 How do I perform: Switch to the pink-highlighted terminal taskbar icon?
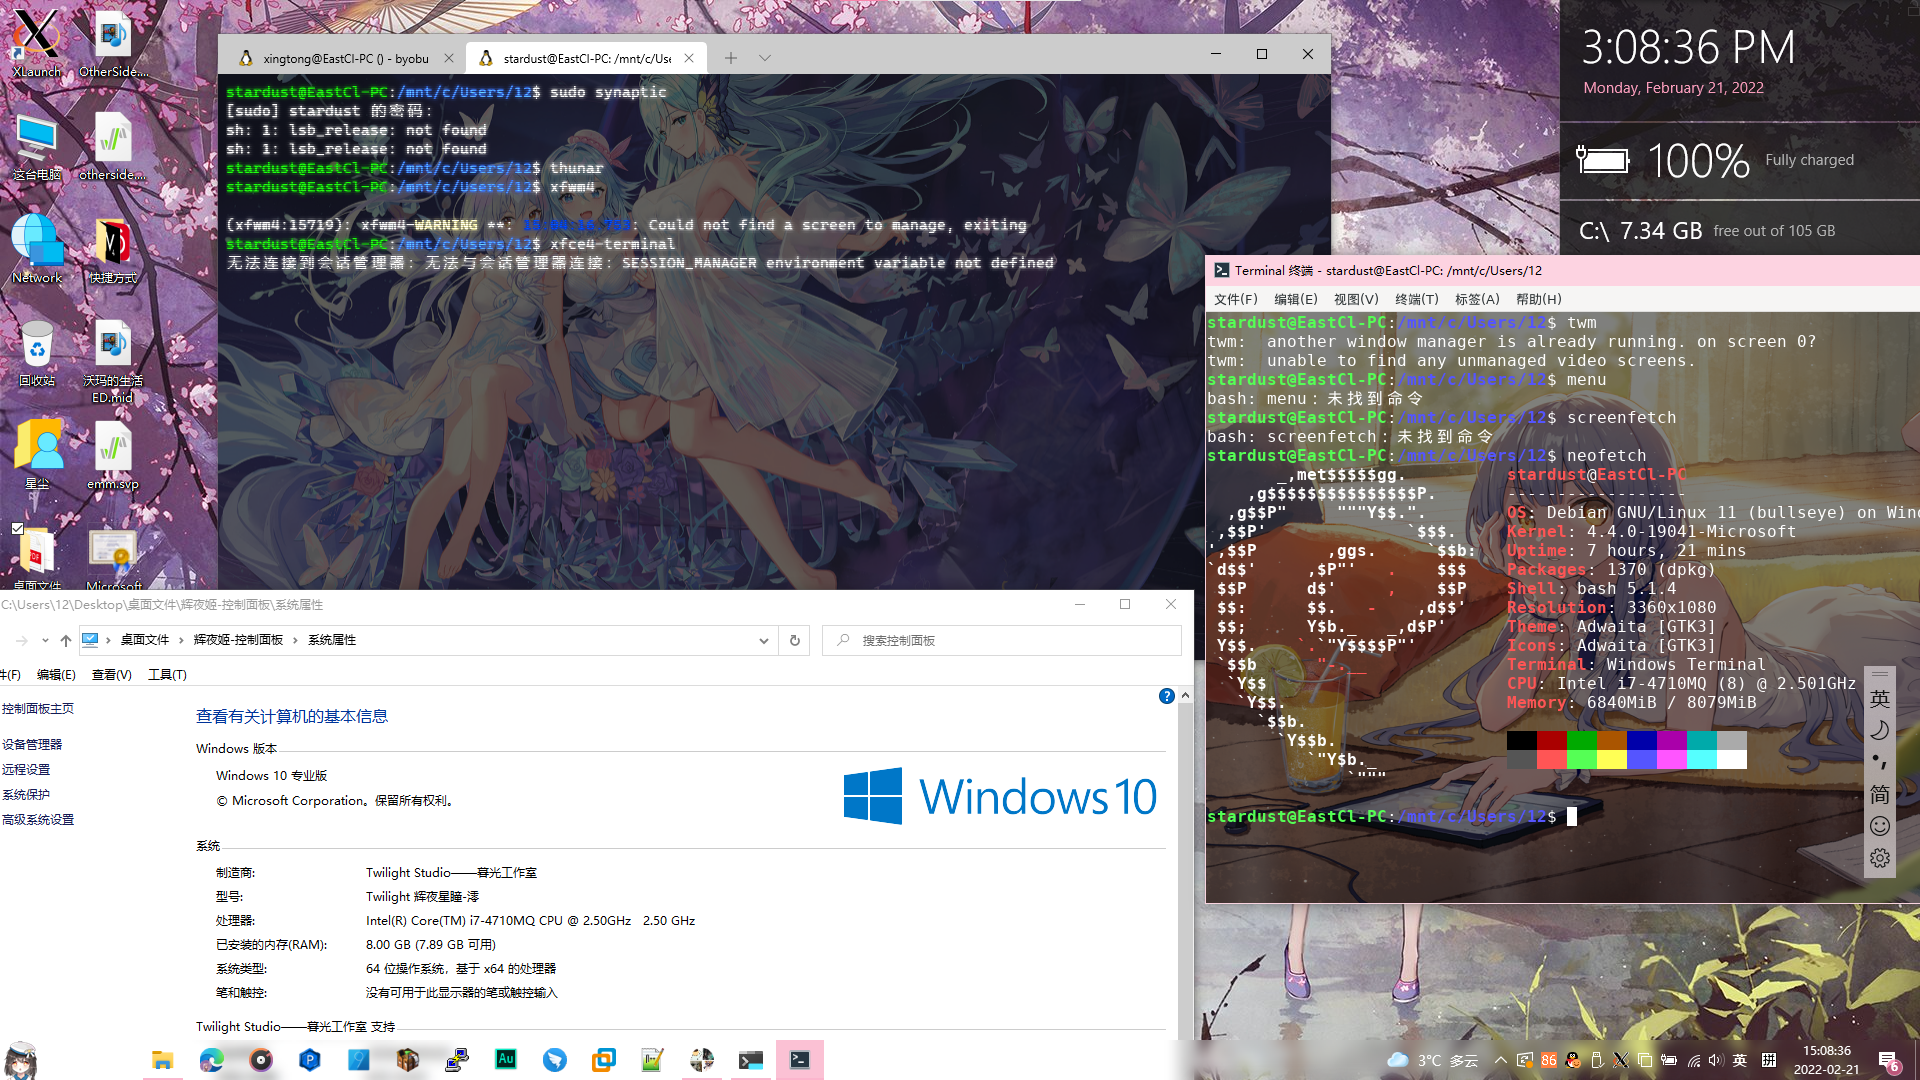coord(799,1059)
